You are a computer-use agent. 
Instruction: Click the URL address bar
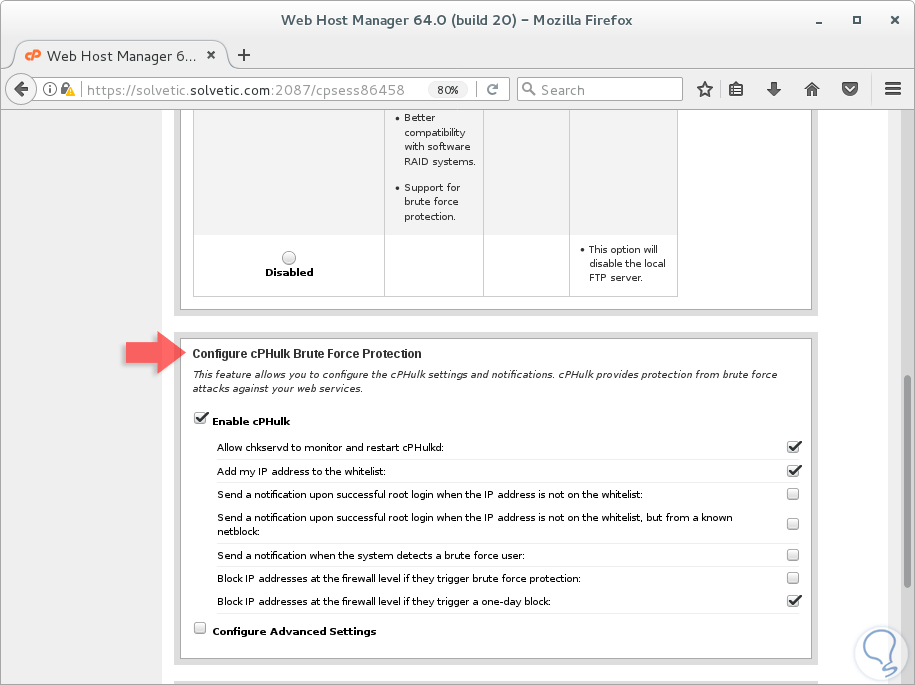(x=246, y=90)
